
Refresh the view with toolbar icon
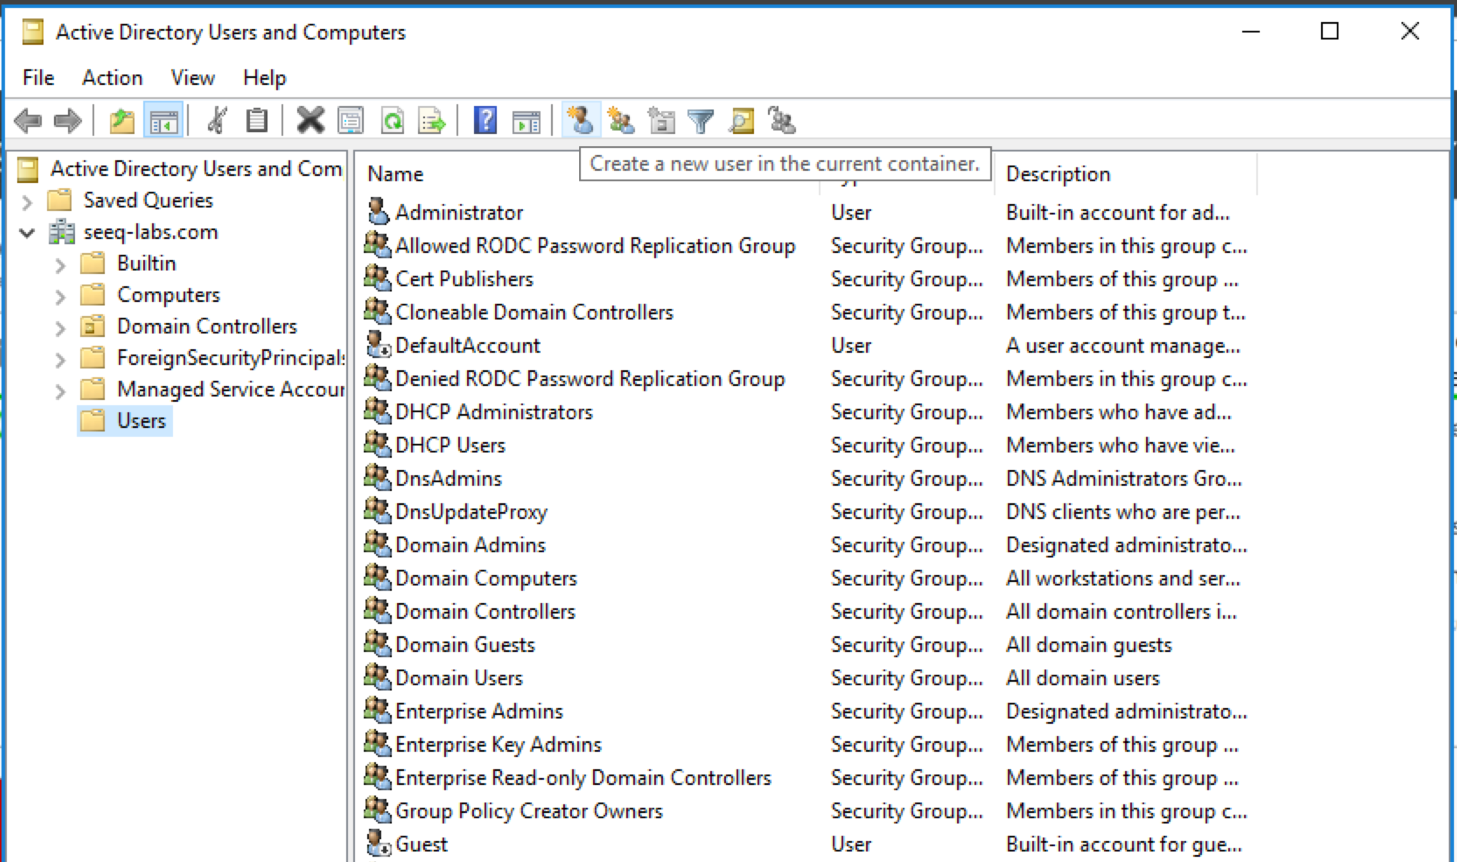click(x=394, y=120)
